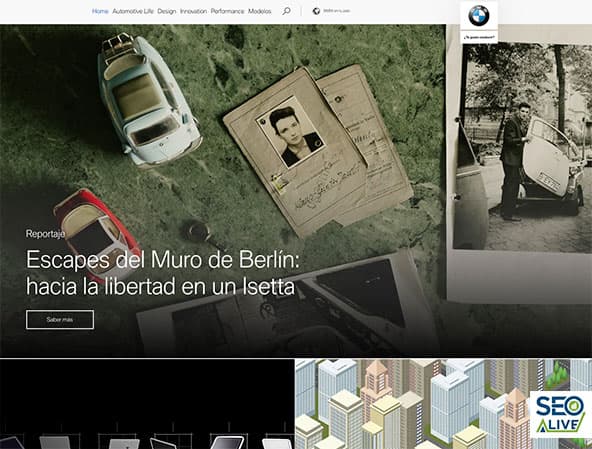Open the Home menu item
This screenshot has height=449, width=592.
(x=100, y=11)
